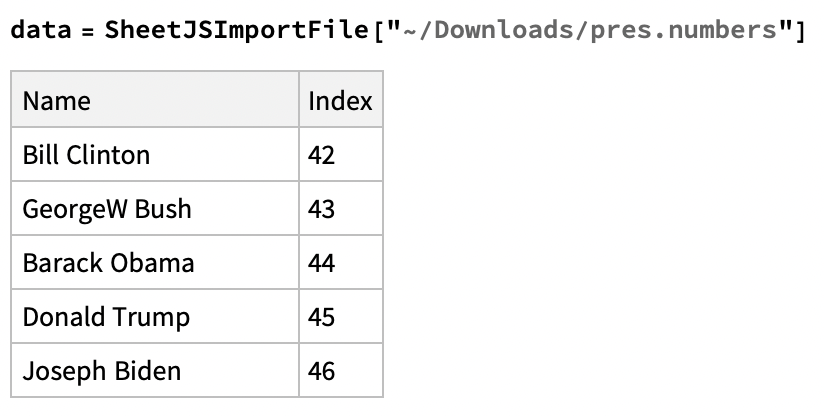The width and height of the screenshot is (824, 416).
Task: Select the GeorgeW Bush cell
Action: 107,209
